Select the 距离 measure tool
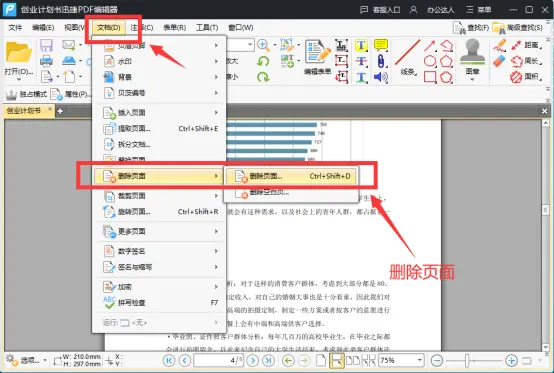 point(526,45)
